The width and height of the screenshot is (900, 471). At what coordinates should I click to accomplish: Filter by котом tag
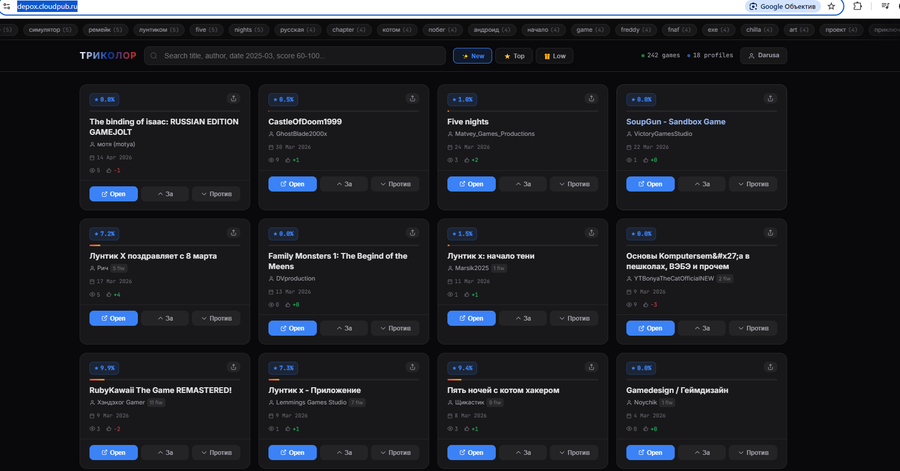tap(397, 30)
